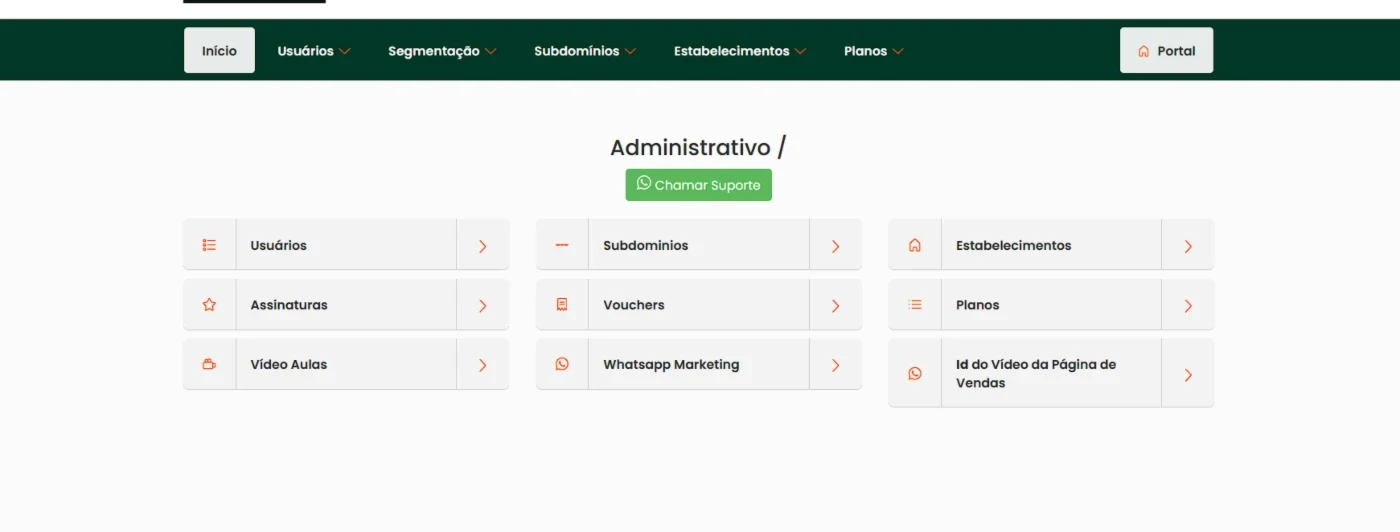This screenshot has height=532, width=1400.
Task: Expand the Usuários dropdown in navbar
Action: [x=314, y=51]
